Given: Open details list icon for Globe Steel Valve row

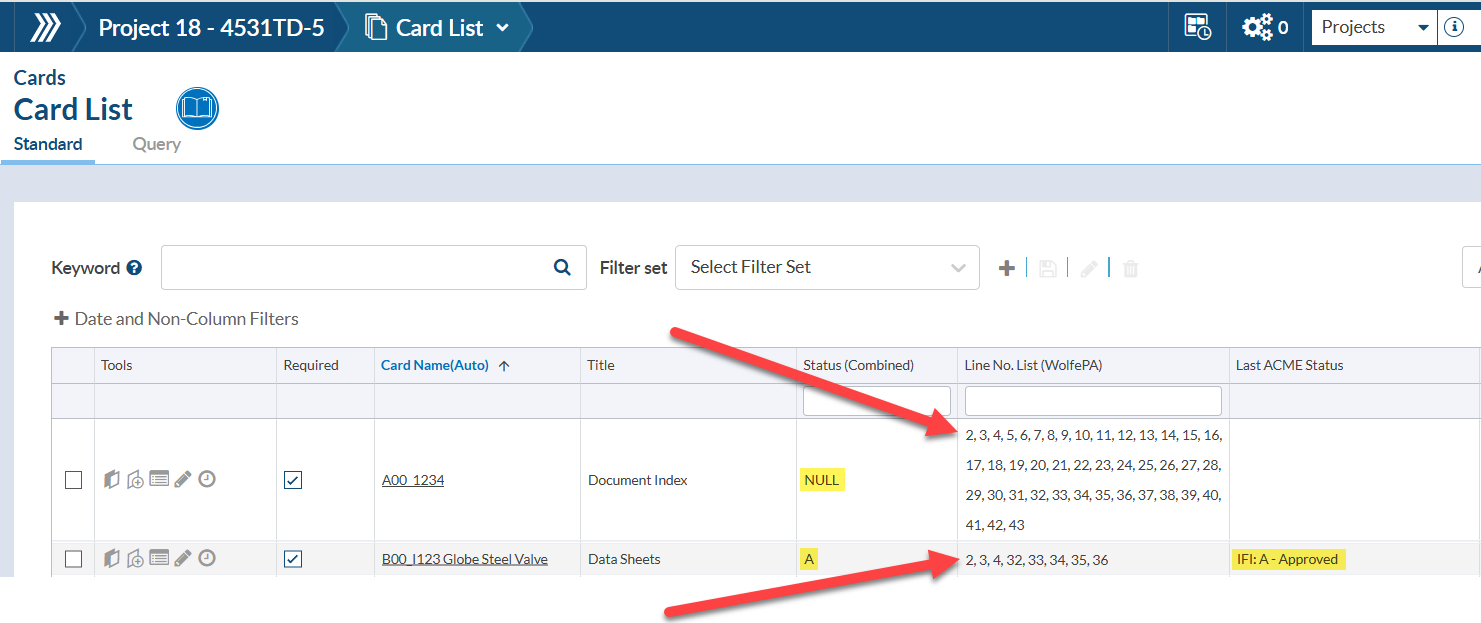Looking at the screenshot, I should (x=159, y=558).
